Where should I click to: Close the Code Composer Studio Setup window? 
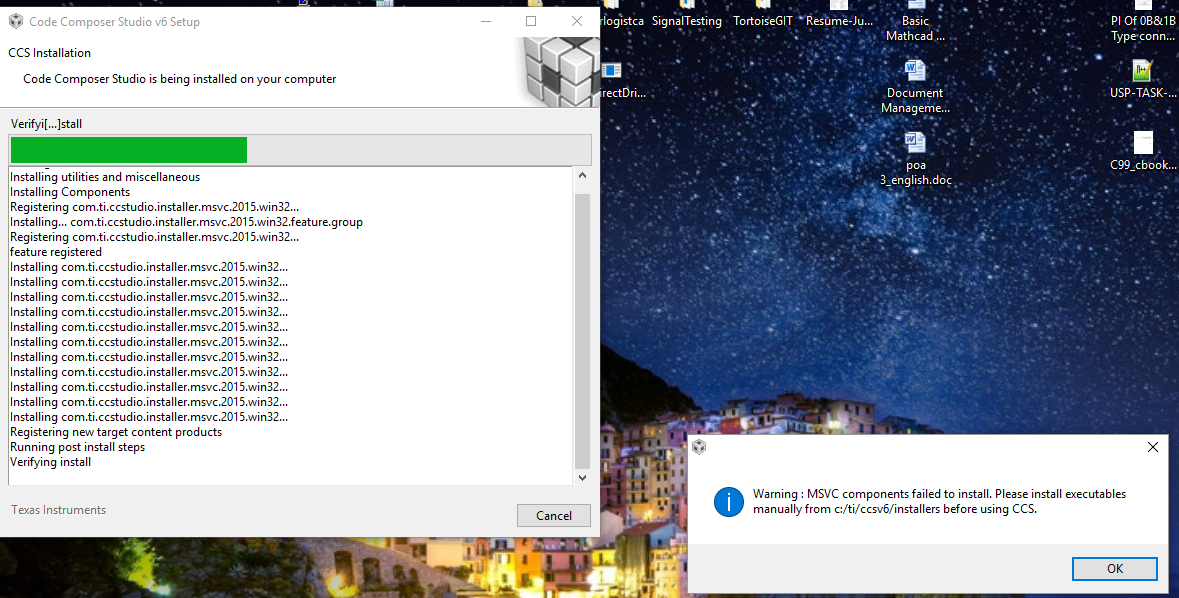(577, 21)
